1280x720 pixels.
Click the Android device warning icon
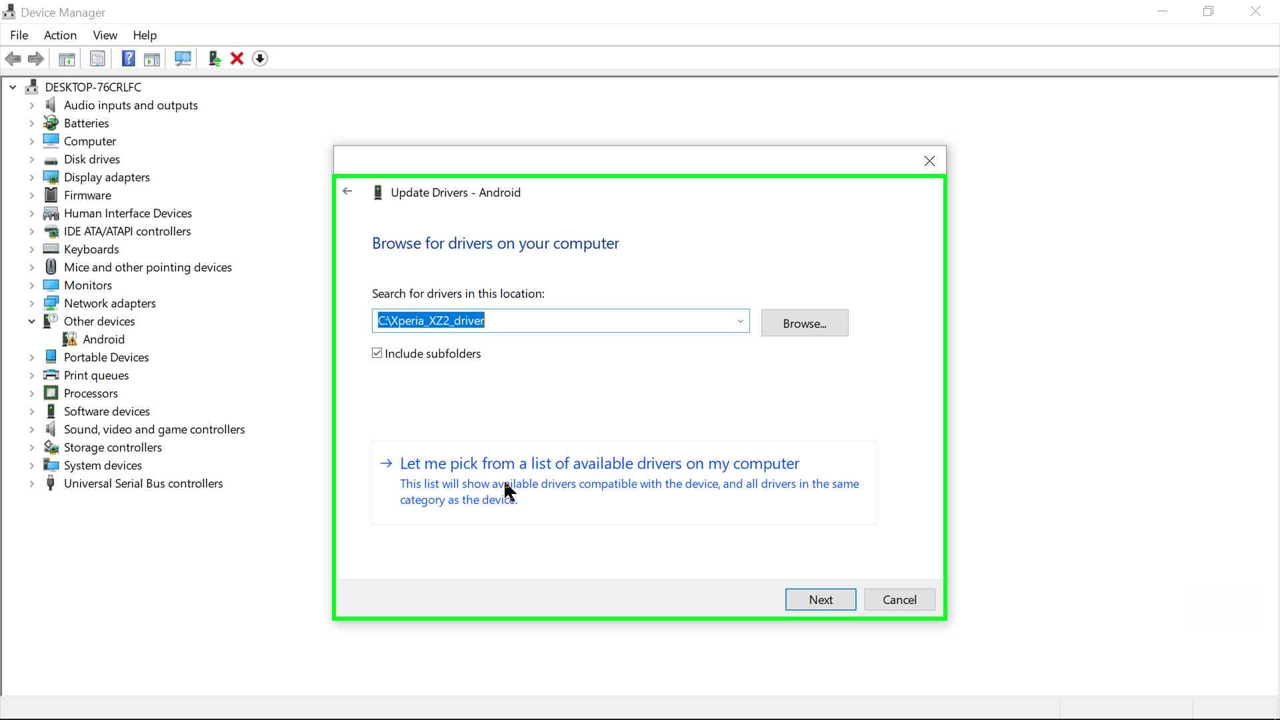pos(70,339)
